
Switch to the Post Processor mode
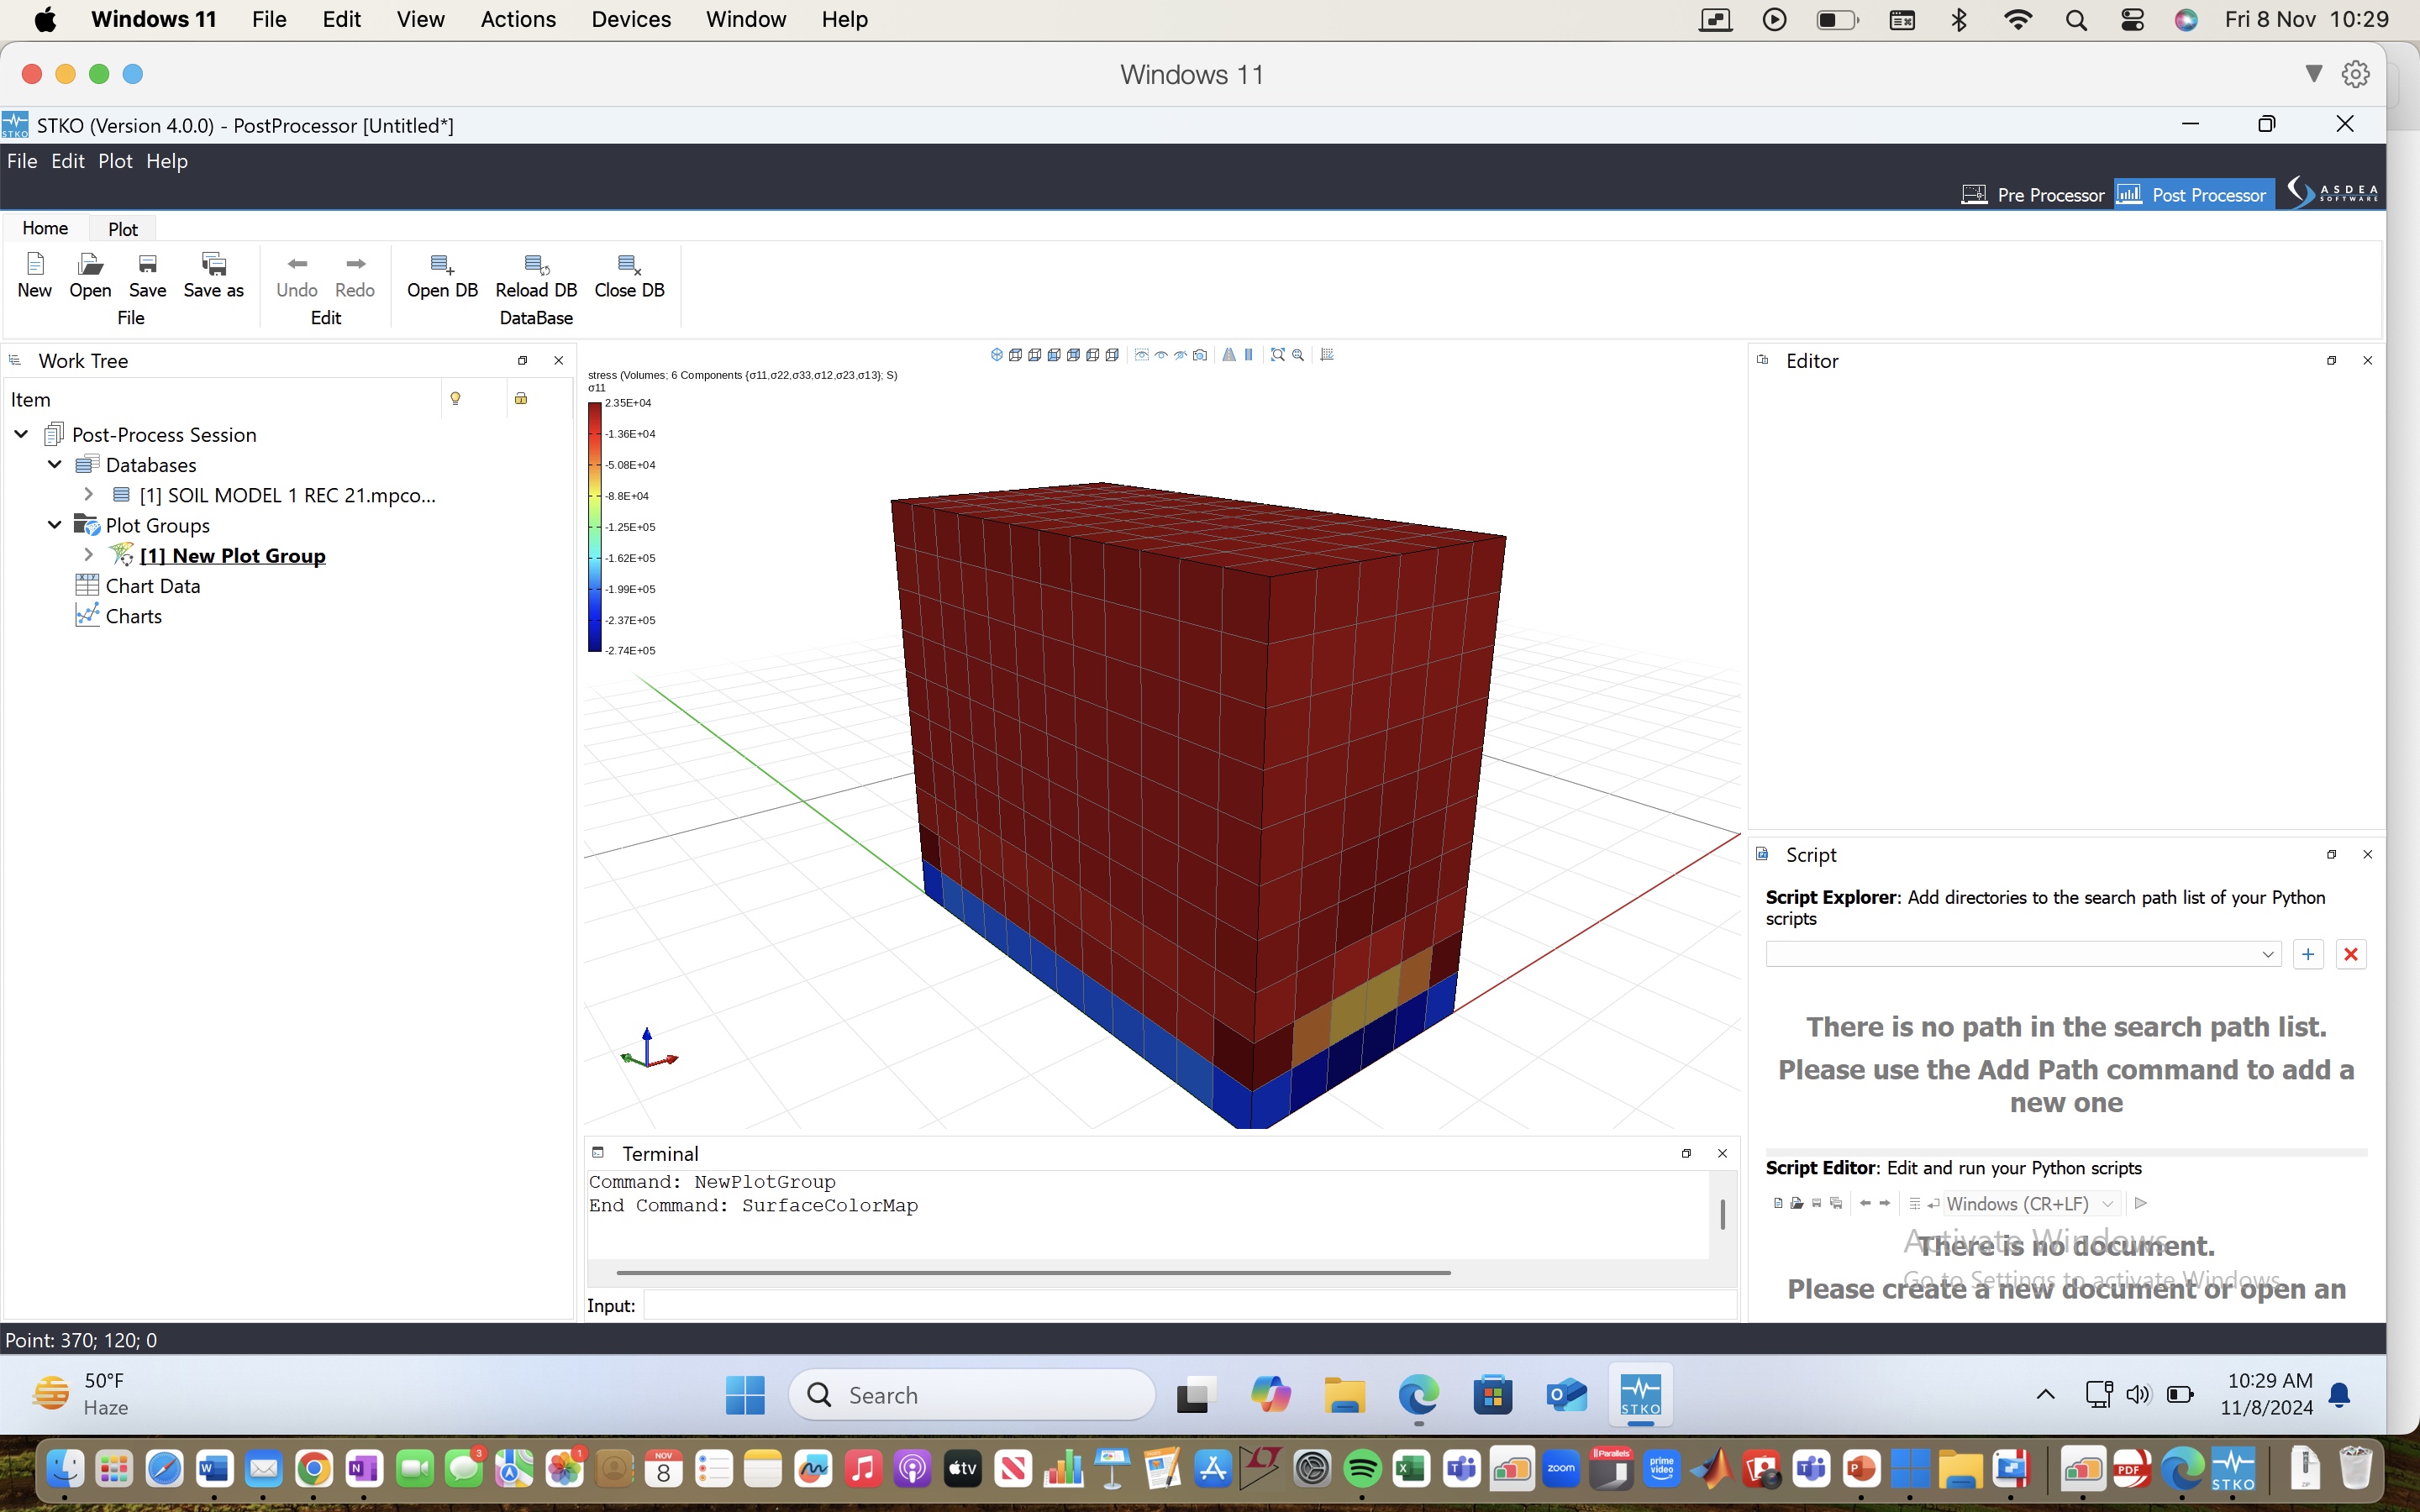tap(2193, 195)
